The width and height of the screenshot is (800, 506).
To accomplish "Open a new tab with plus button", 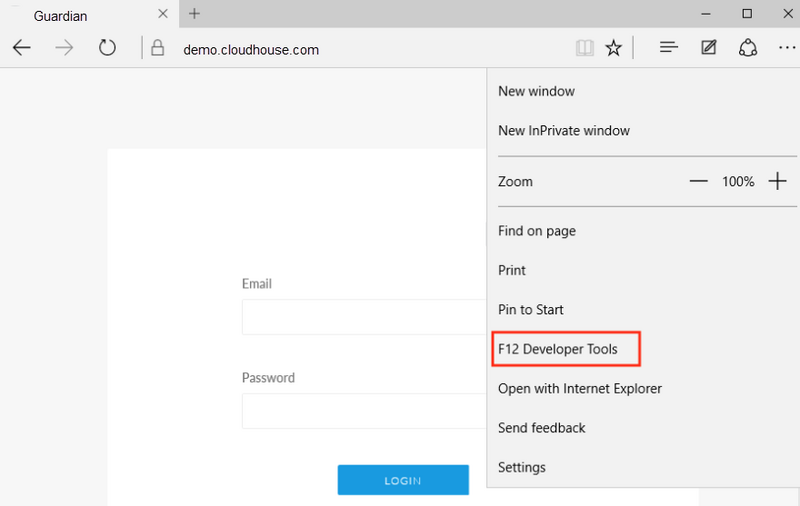I will (195, 14).
